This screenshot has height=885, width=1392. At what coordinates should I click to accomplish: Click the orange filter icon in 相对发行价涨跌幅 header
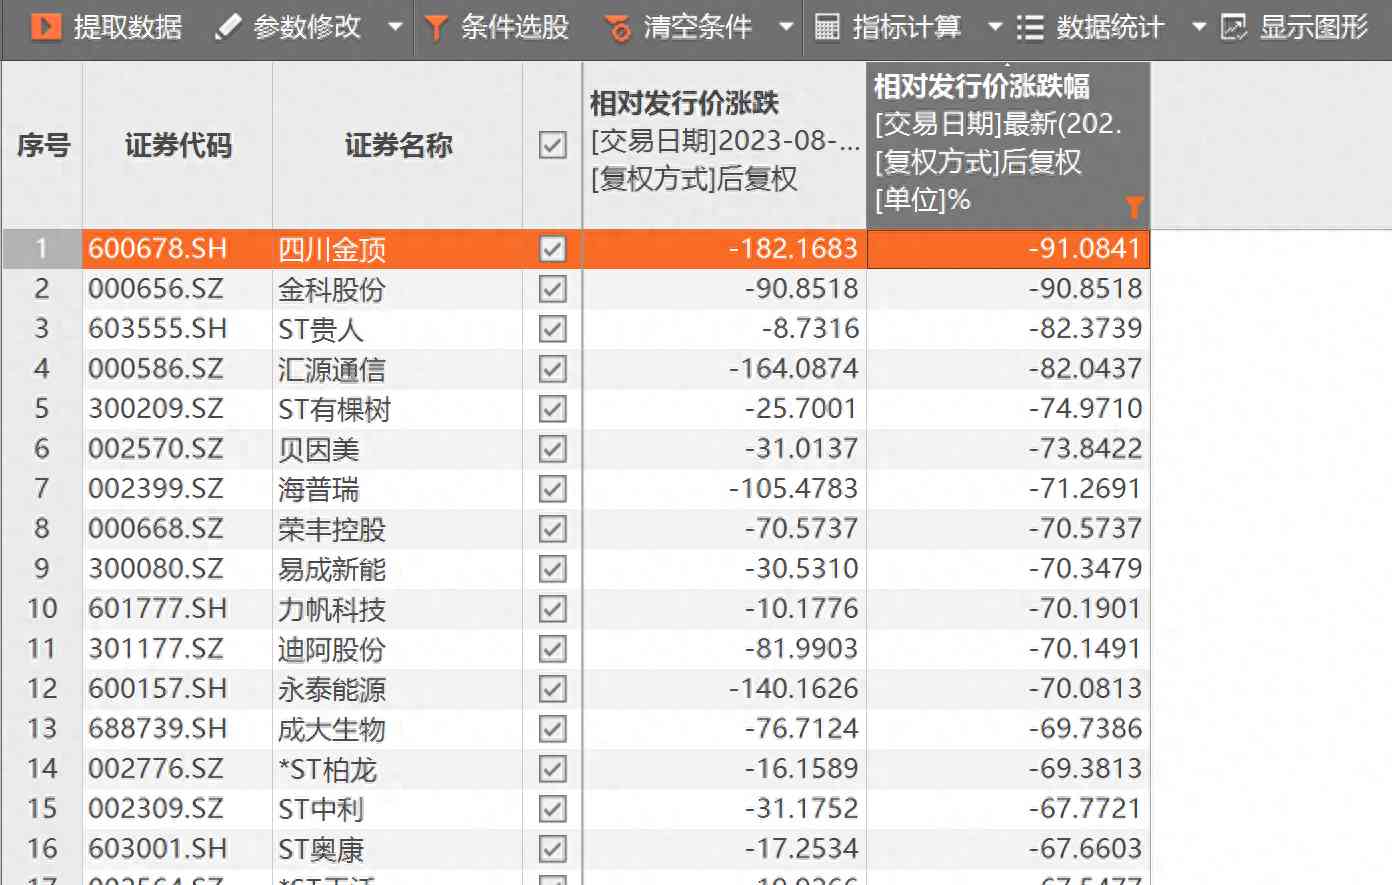tap(1134, 207)
